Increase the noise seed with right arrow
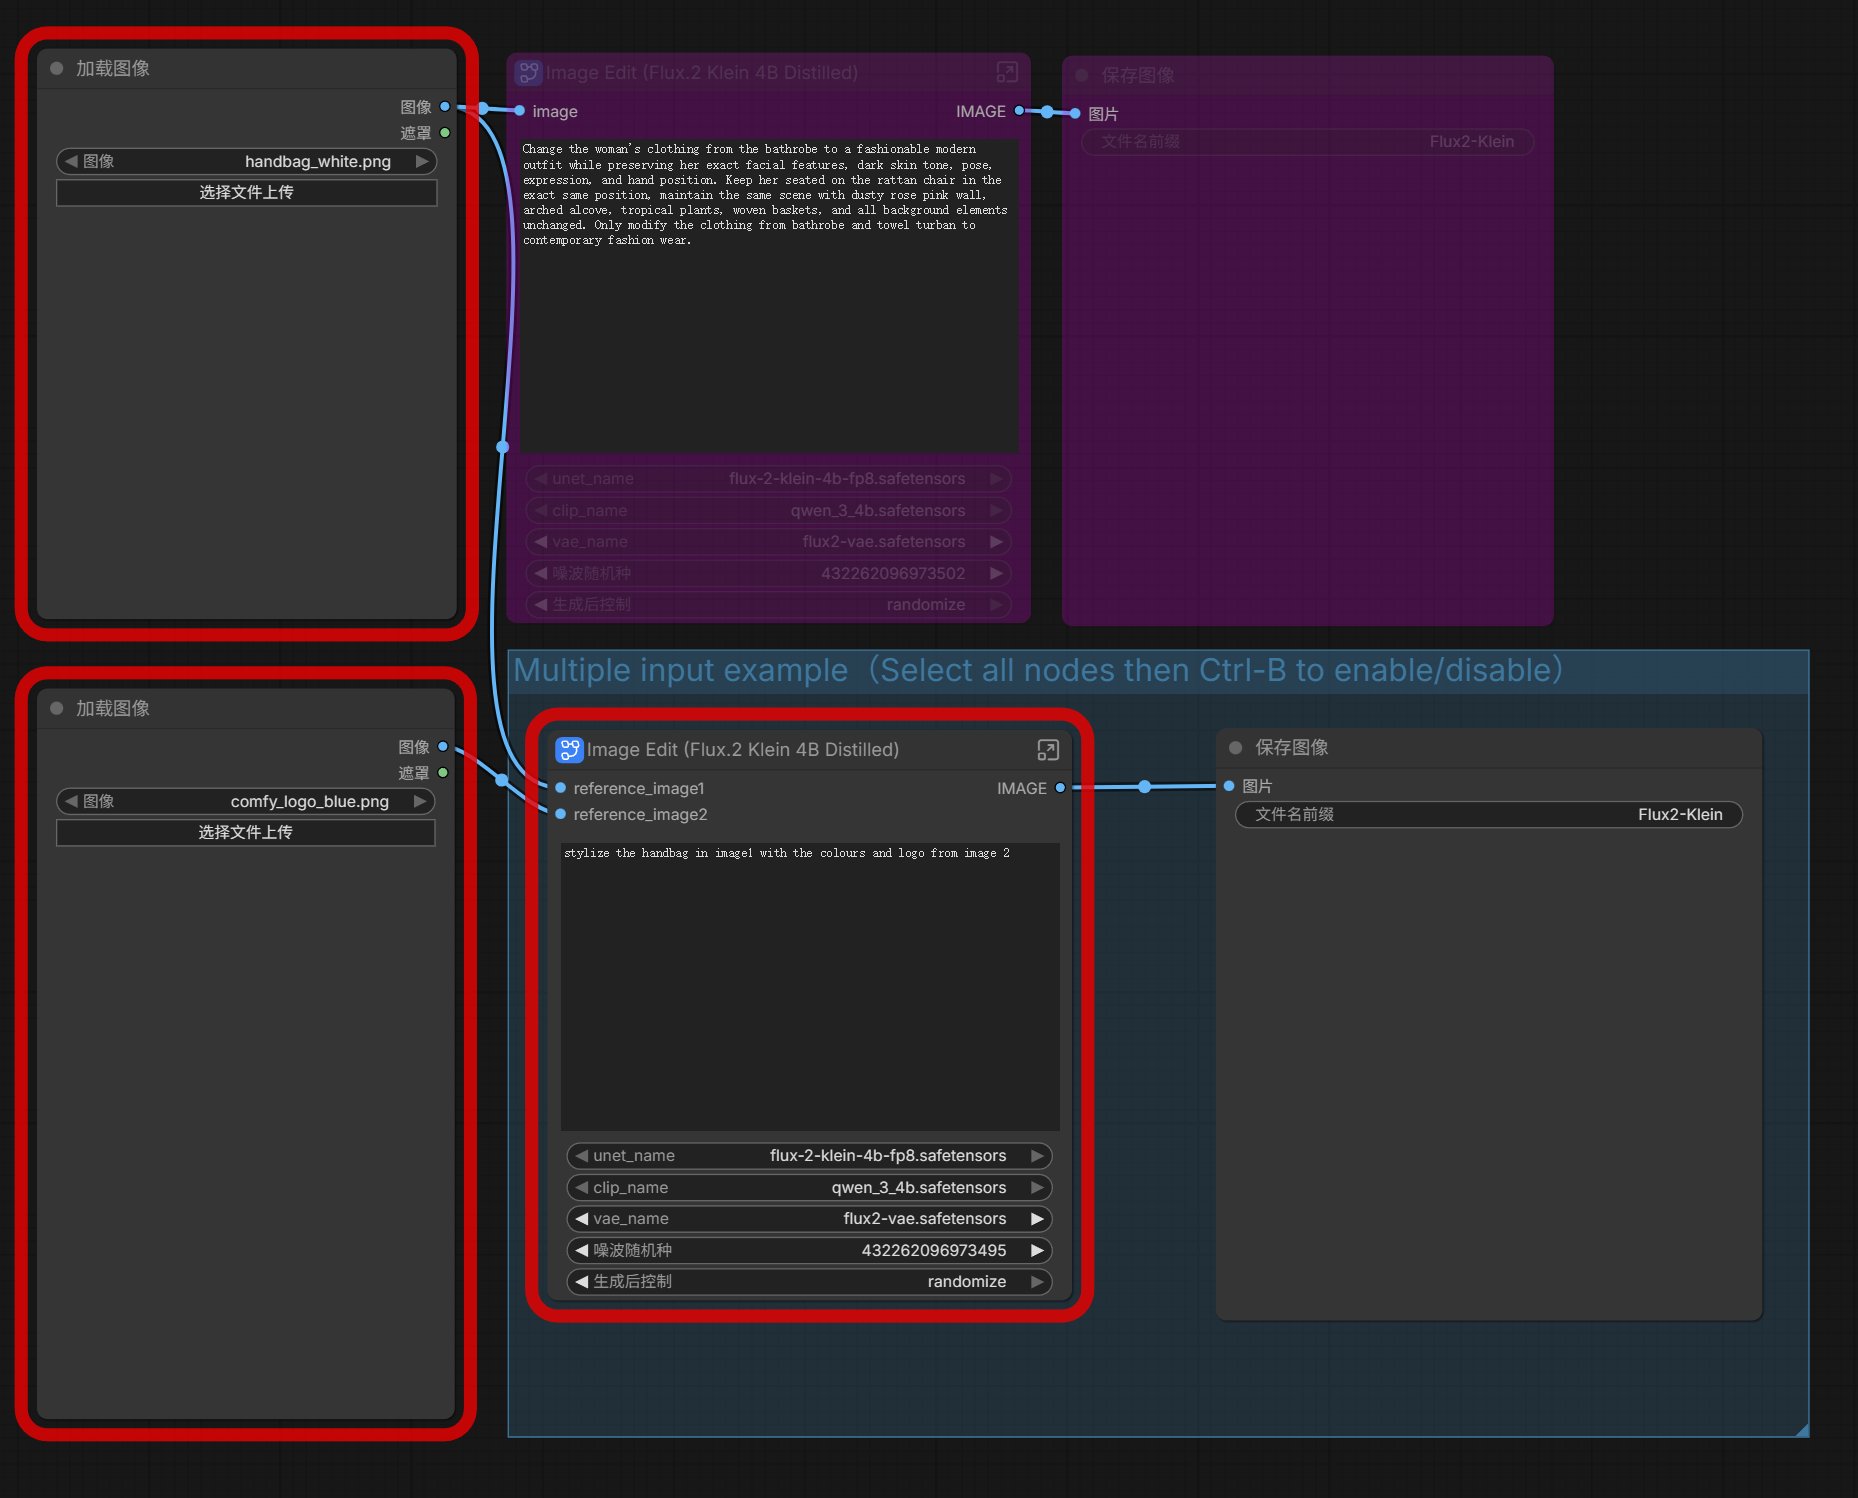This screenshot has height=1498, width=1858. pyautogui.click(x=1037, y=1250)
